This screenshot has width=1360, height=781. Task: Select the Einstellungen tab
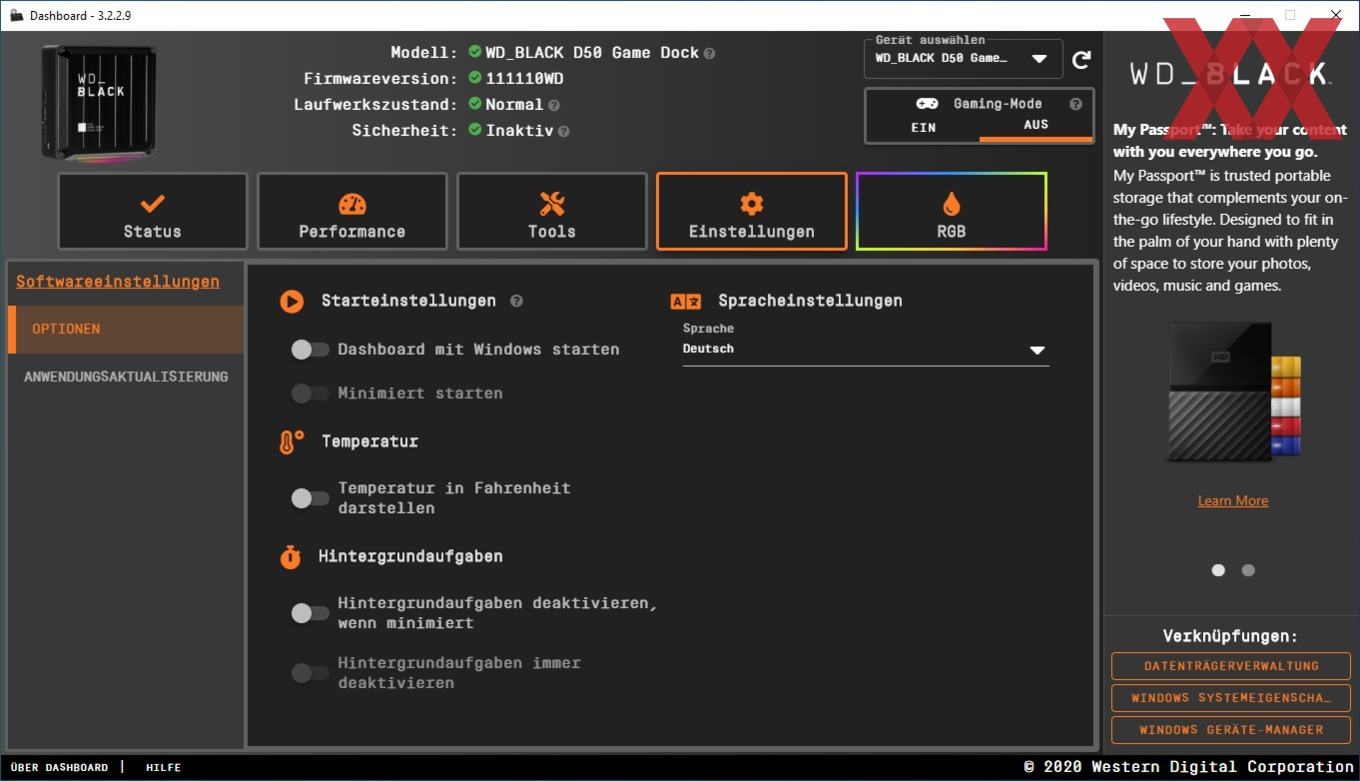point(752,211)
